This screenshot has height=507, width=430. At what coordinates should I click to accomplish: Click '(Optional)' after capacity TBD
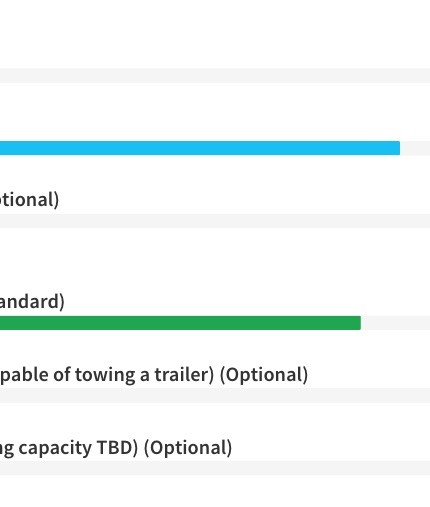pos(188,448)
